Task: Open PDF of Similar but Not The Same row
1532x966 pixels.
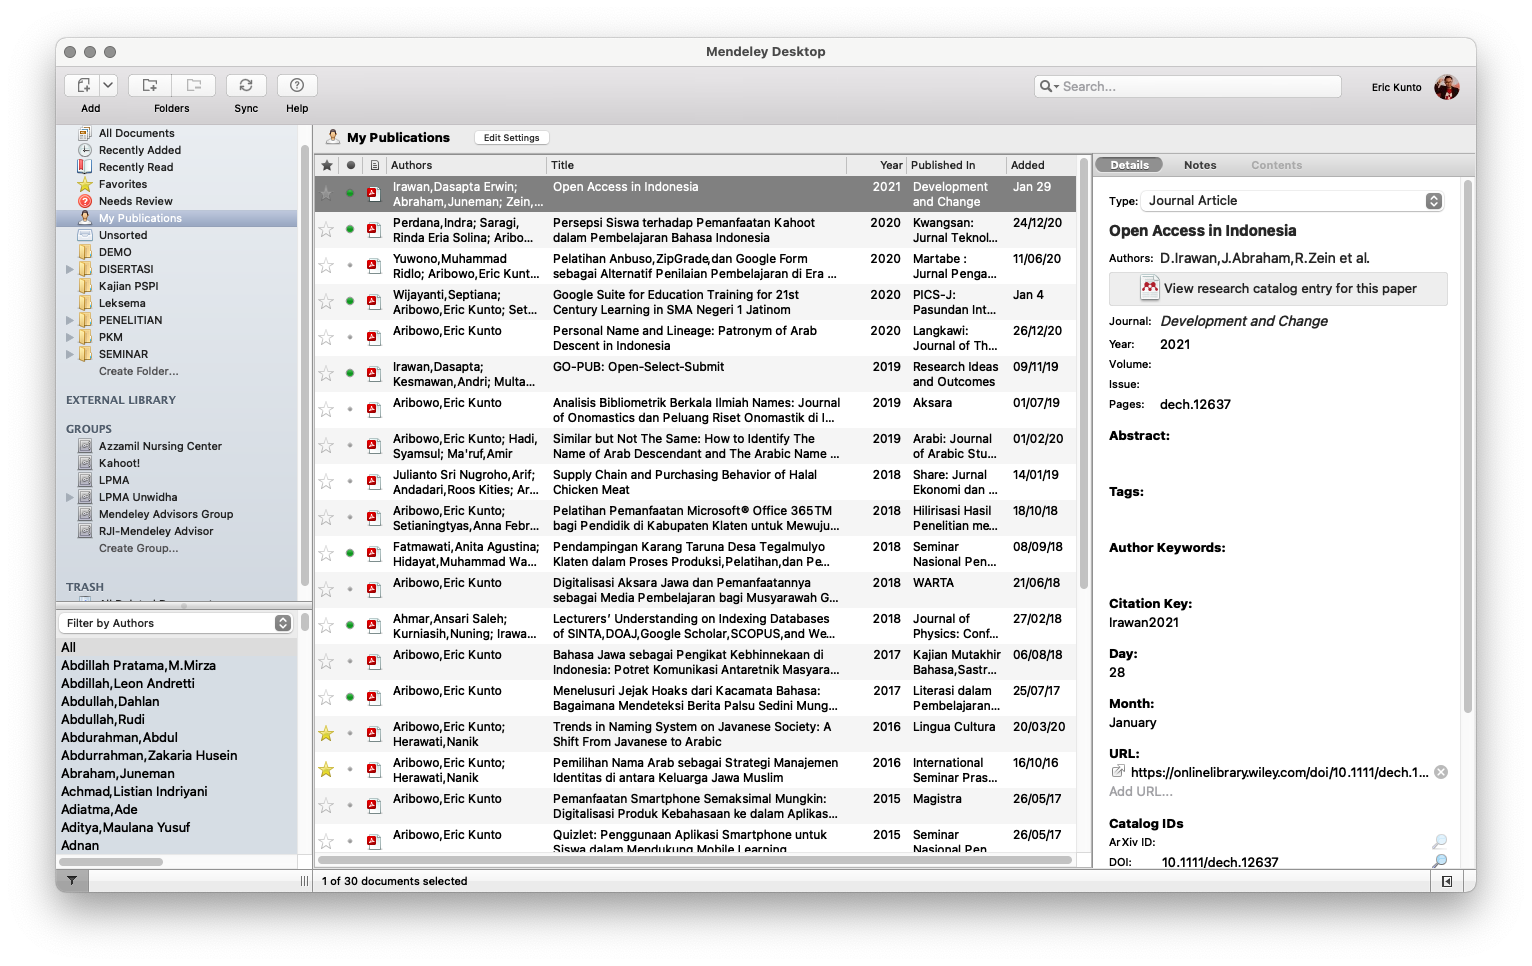Action: (373, 445)
